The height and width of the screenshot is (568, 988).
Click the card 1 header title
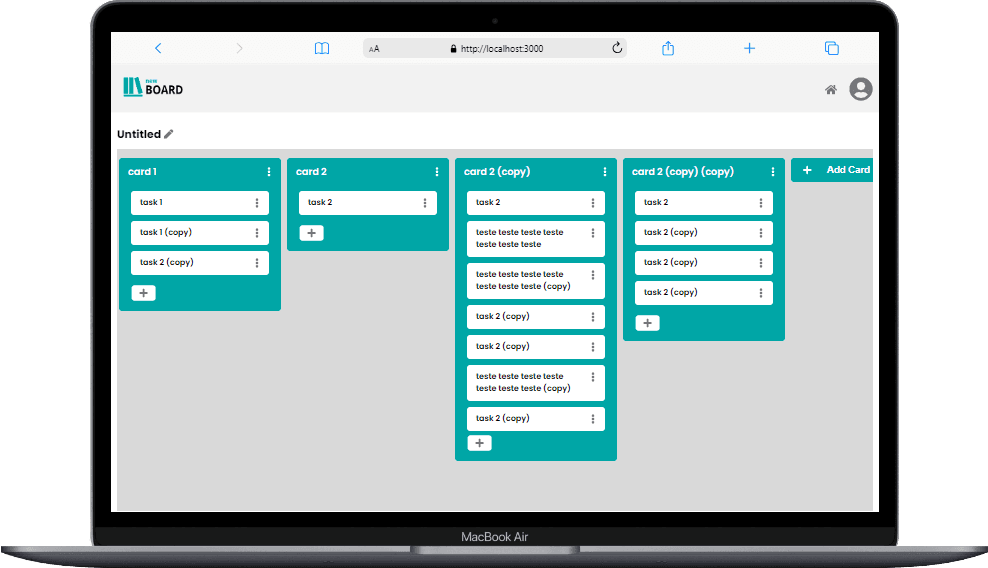pos(142,171)
